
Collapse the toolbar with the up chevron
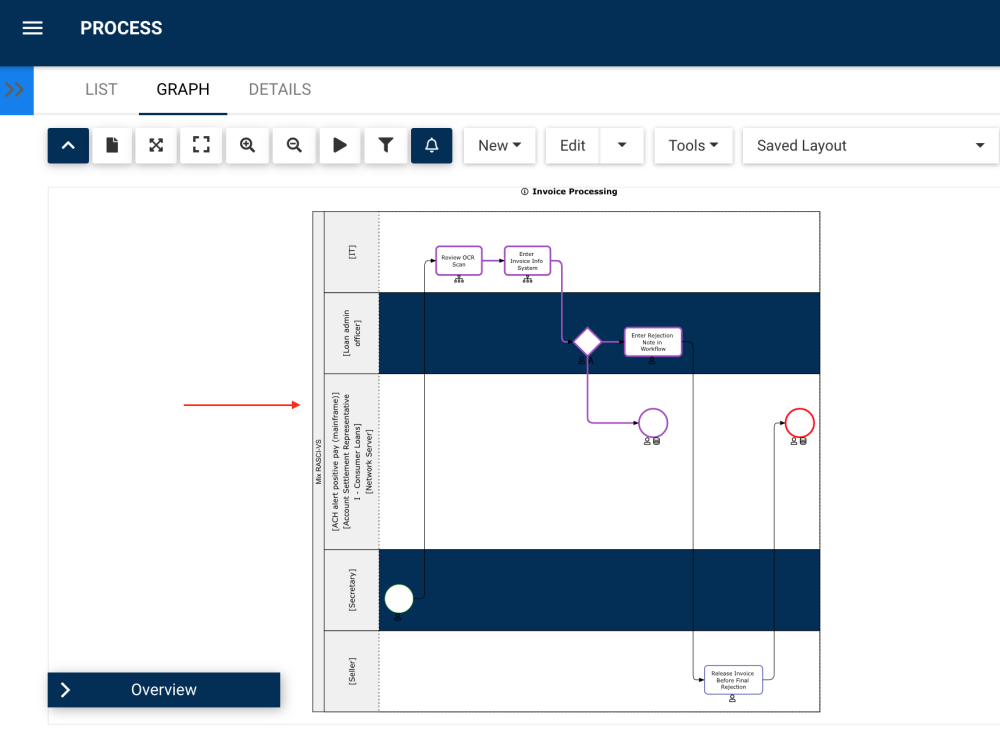68,145
